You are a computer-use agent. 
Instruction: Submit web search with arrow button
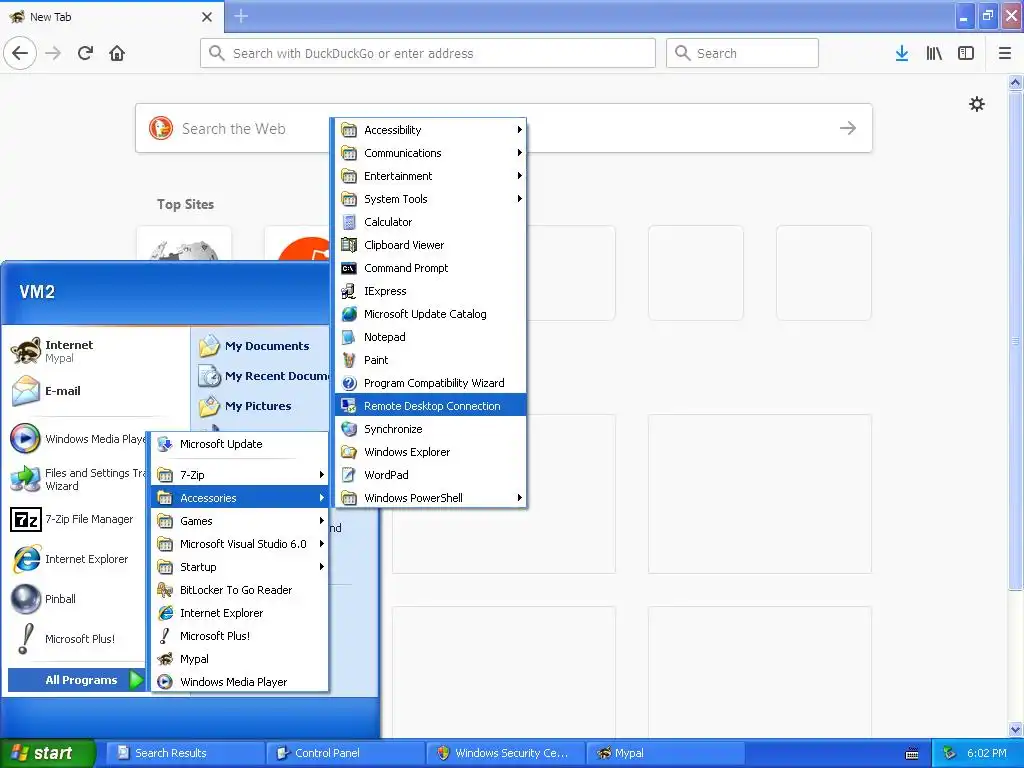[x=848, y=128]
